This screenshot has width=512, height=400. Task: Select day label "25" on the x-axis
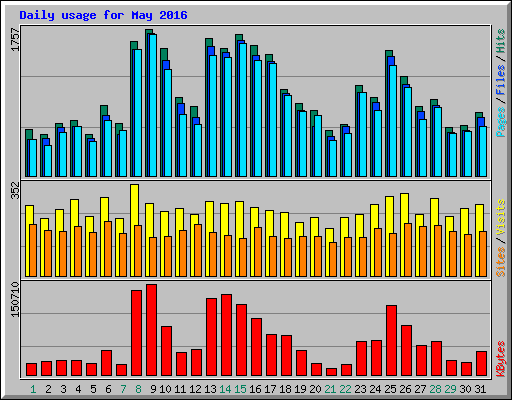(390, 389)
